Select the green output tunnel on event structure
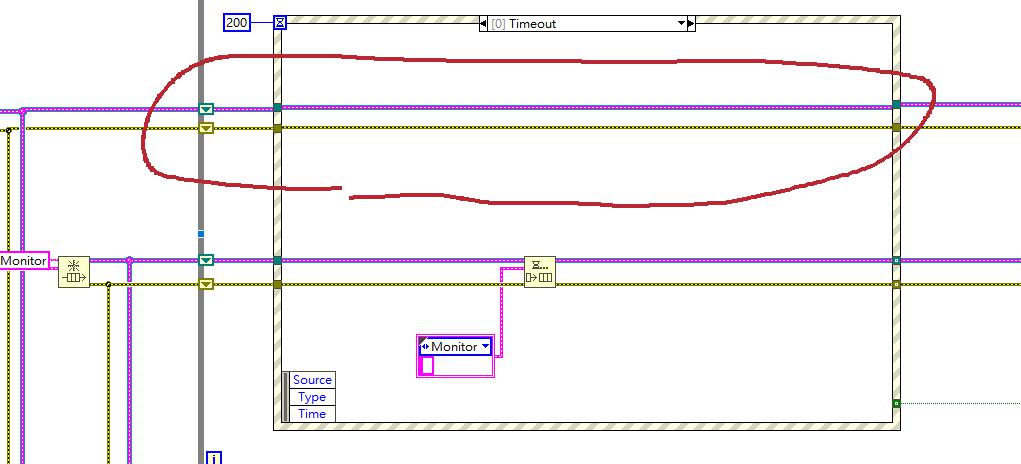 click(896, 403)
